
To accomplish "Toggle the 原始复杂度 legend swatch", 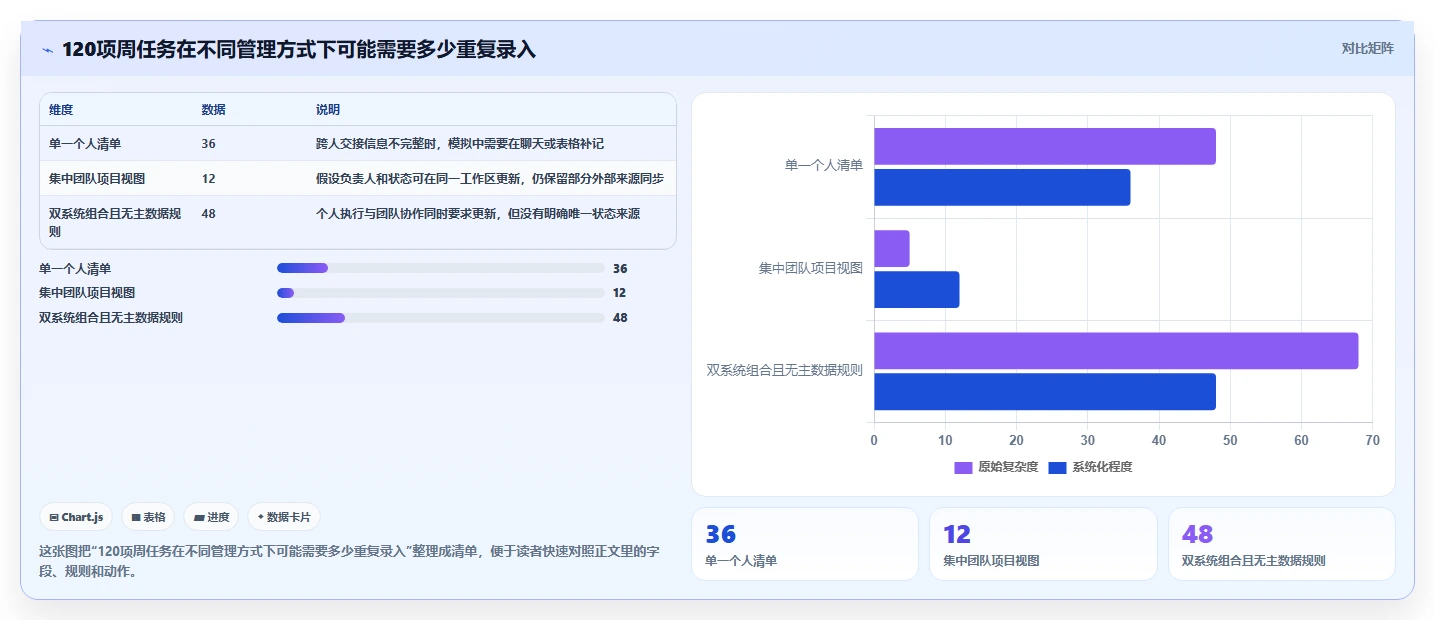I will pyautogui.click(x=963, y=467).
